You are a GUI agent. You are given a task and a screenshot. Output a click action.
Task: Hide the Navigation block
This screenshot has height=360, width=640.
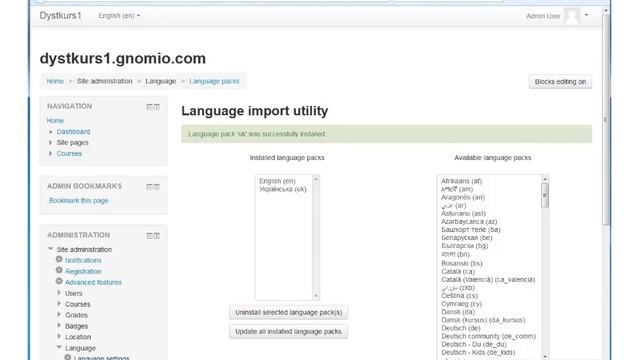point(149,107)
